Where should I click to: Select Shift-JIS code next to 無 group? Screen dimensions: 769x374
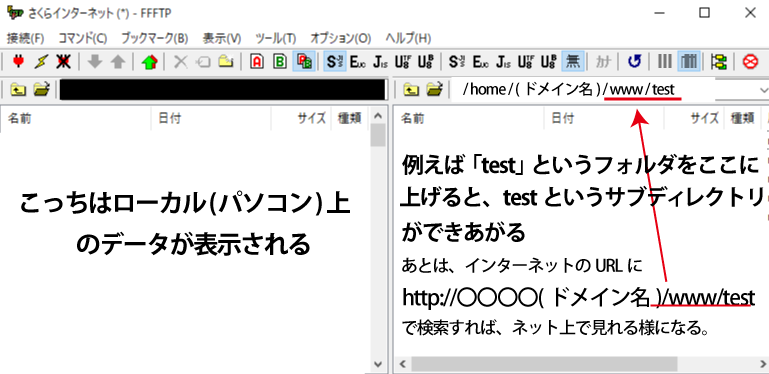pos(457,62)
